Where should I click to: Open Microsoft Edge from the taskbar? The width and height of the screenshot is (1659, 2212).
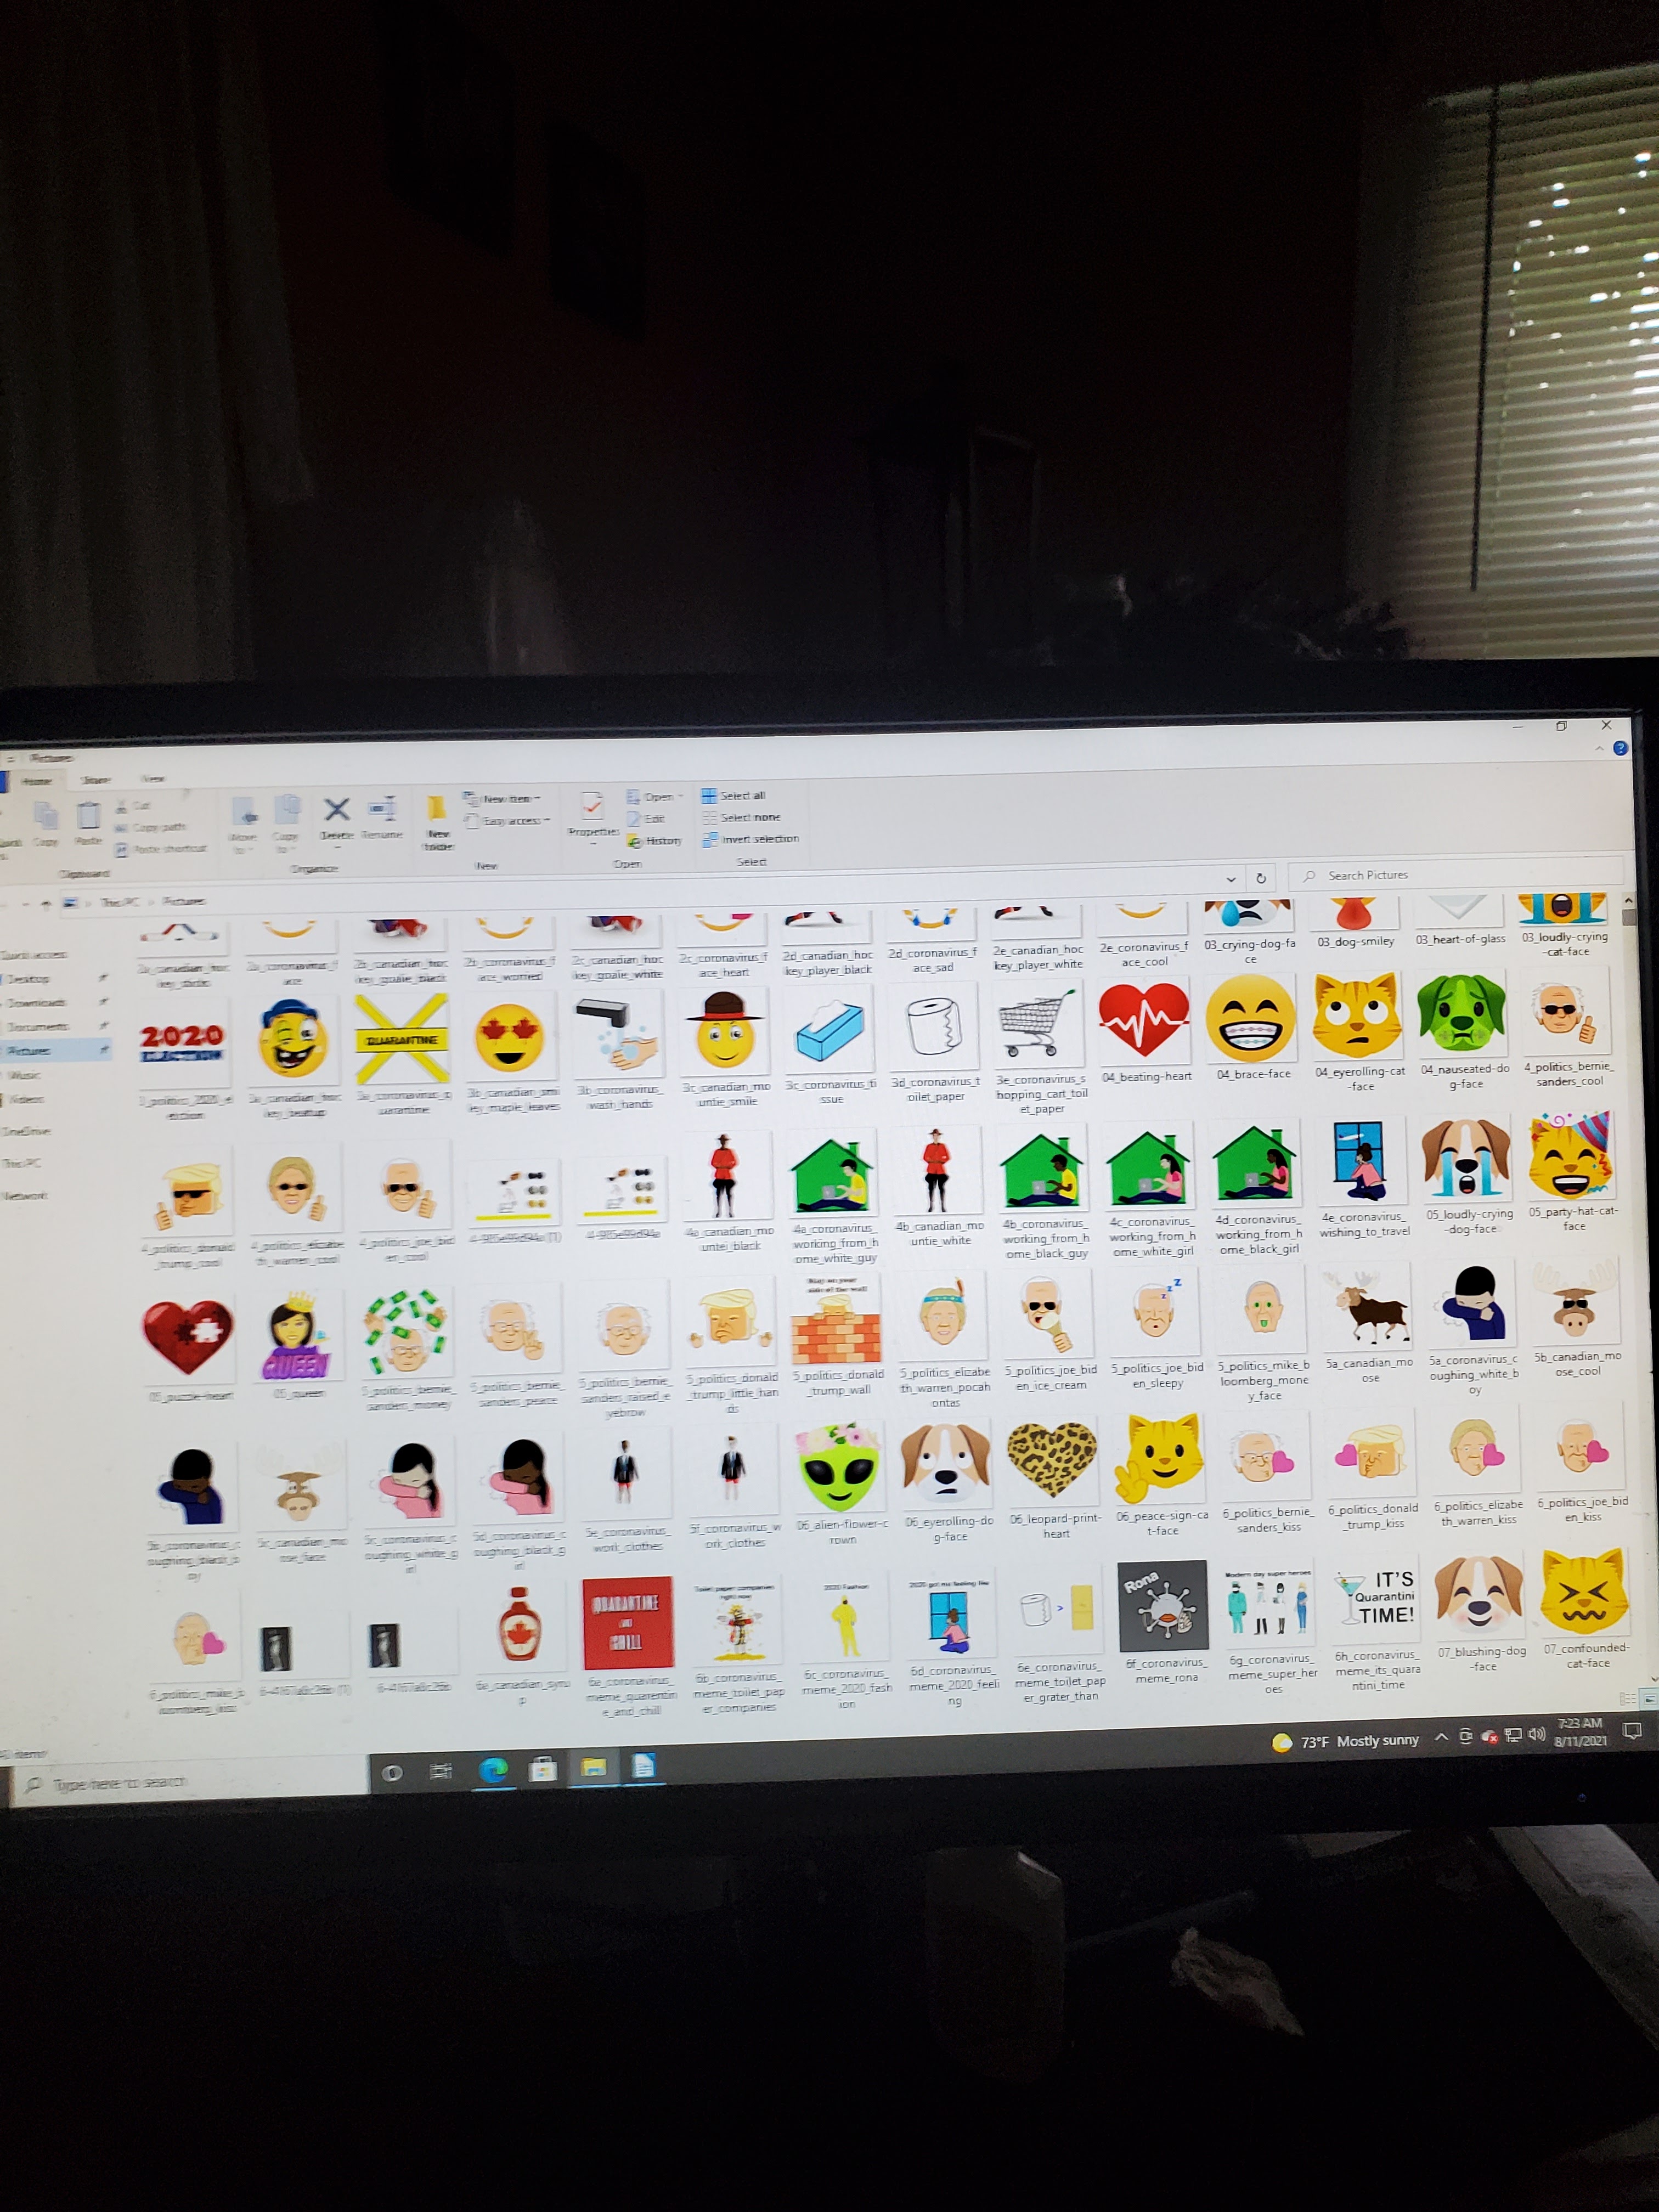click(492, 1770)
